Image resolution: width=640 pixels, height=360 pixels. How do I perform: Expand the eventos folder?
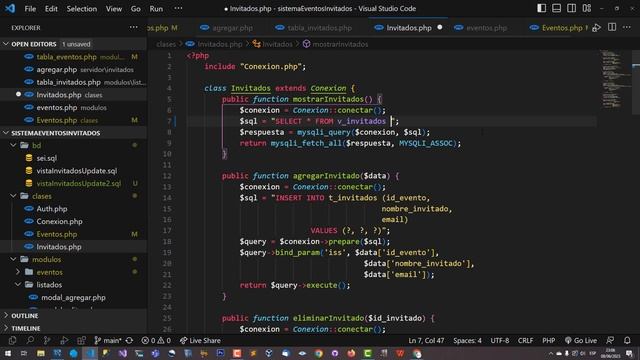[18, 272]
